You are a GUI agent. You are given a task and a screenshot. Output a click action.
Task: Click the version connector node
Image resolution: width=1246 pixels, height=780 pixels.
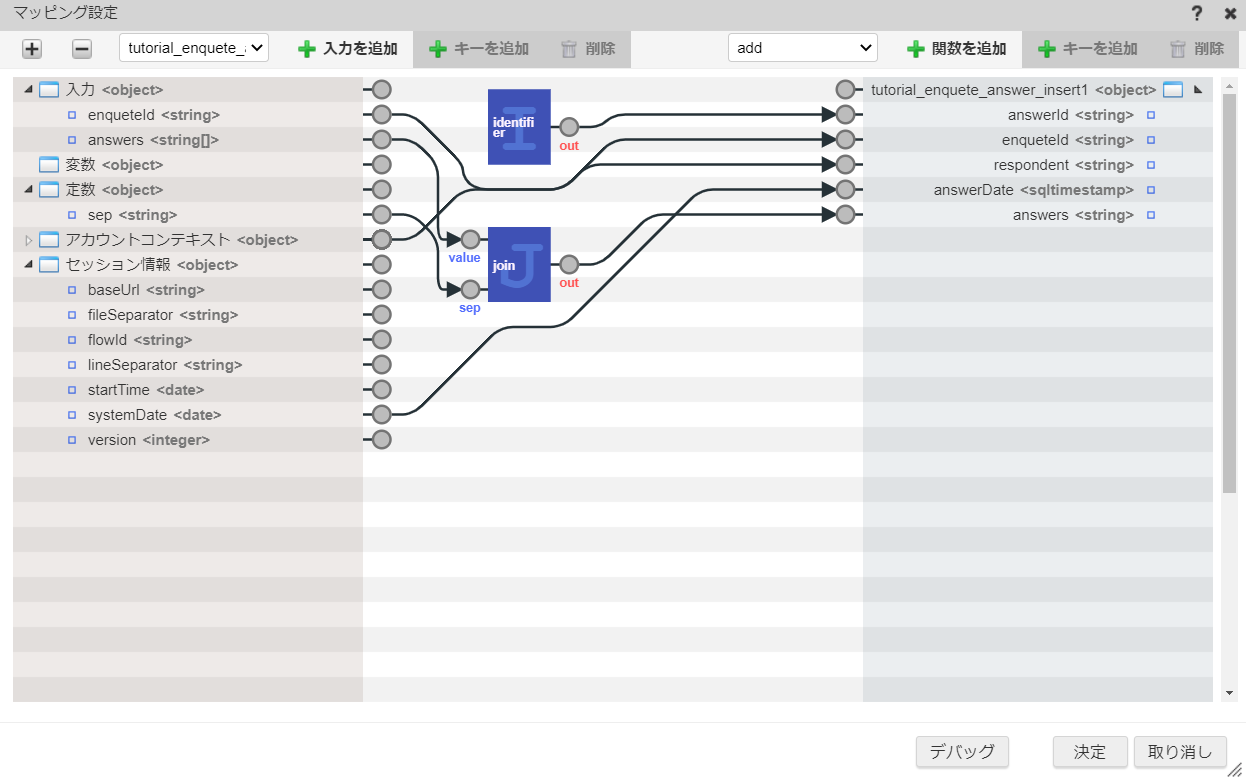pos(381,440)
